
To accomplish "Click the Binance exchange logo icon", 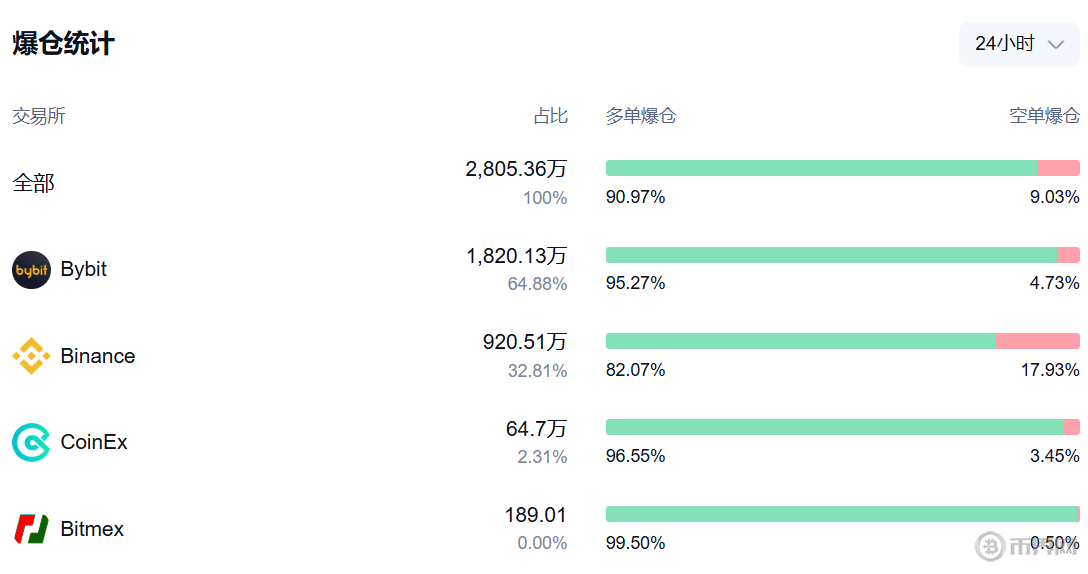I will [x=31, y=356].
